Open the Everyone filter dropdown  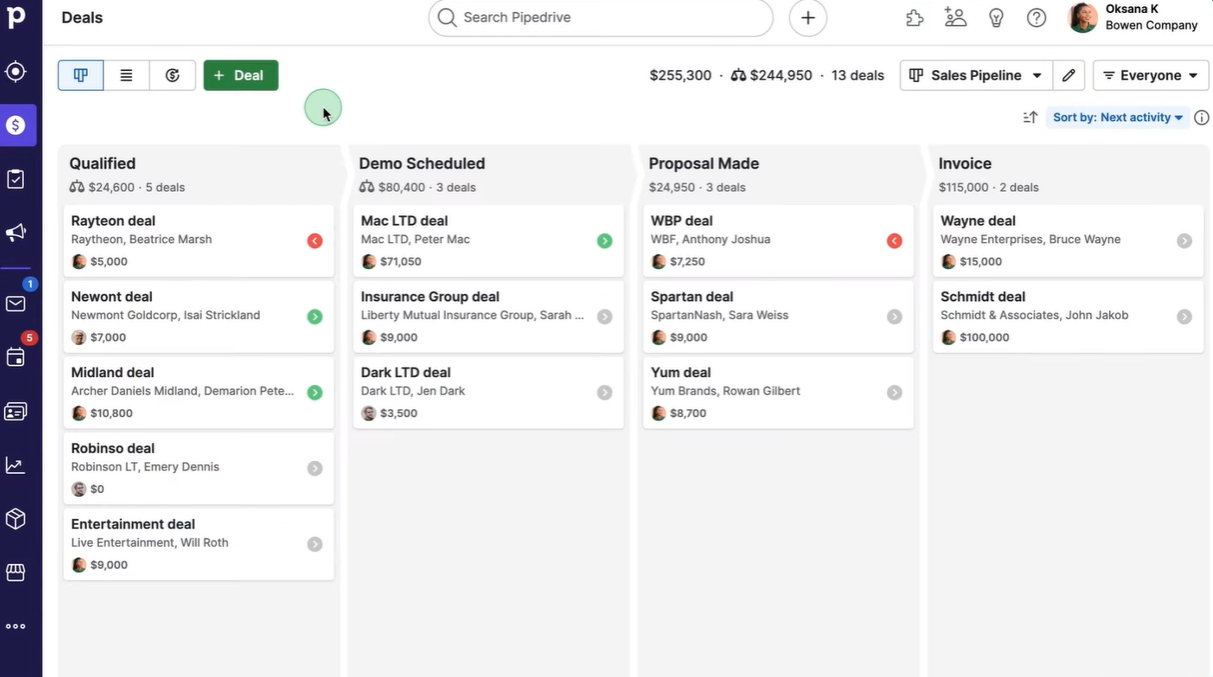point(1150,75)
